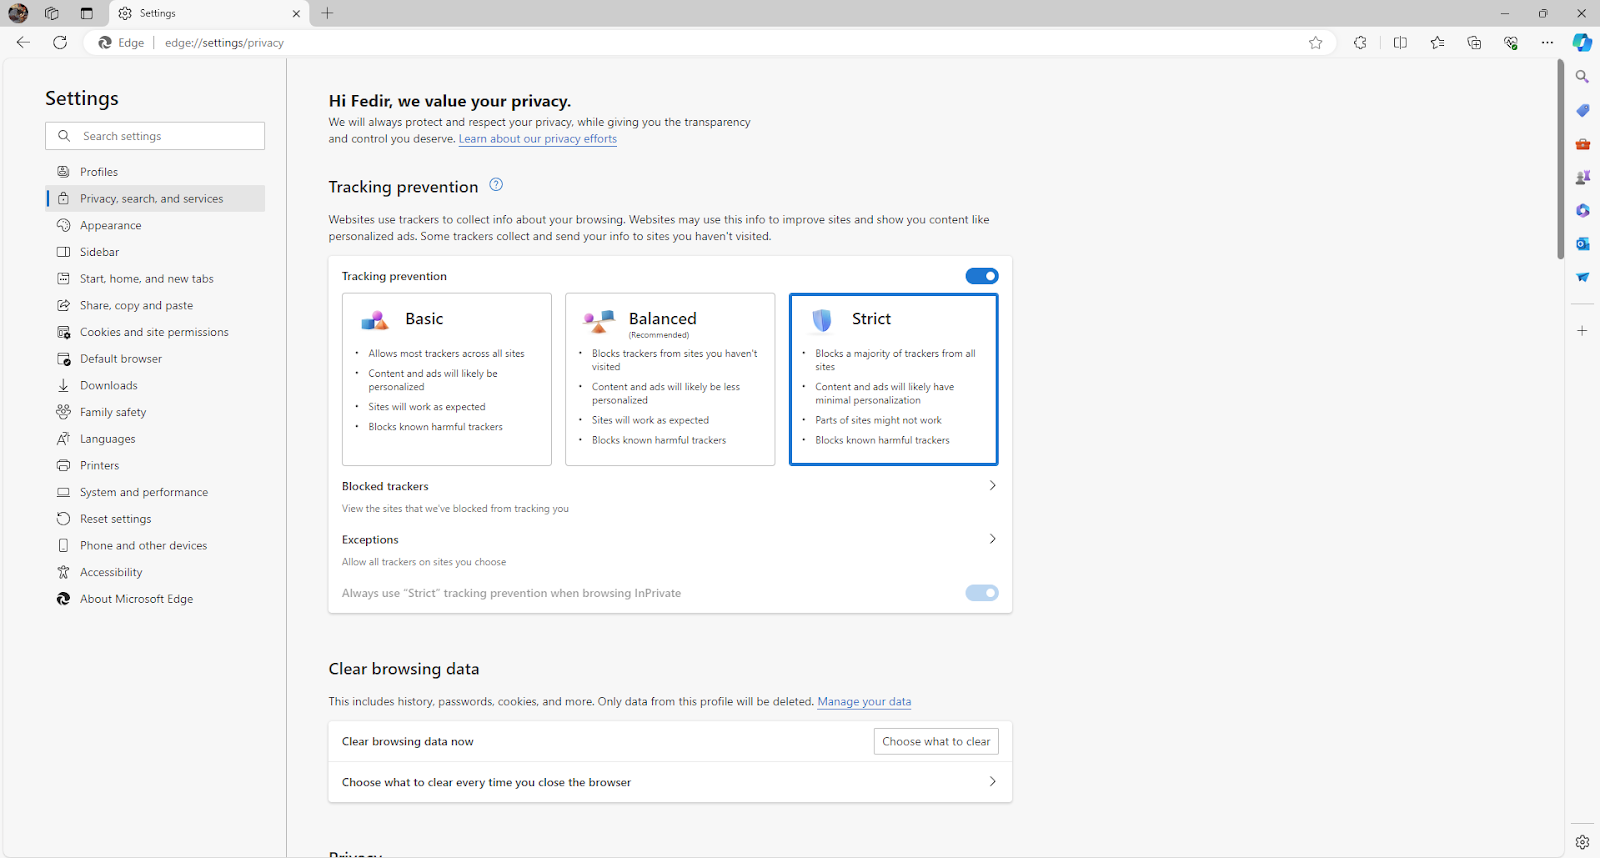
Task: Open the sidebar Tools toolbox icon
Action: (1582, 144)
